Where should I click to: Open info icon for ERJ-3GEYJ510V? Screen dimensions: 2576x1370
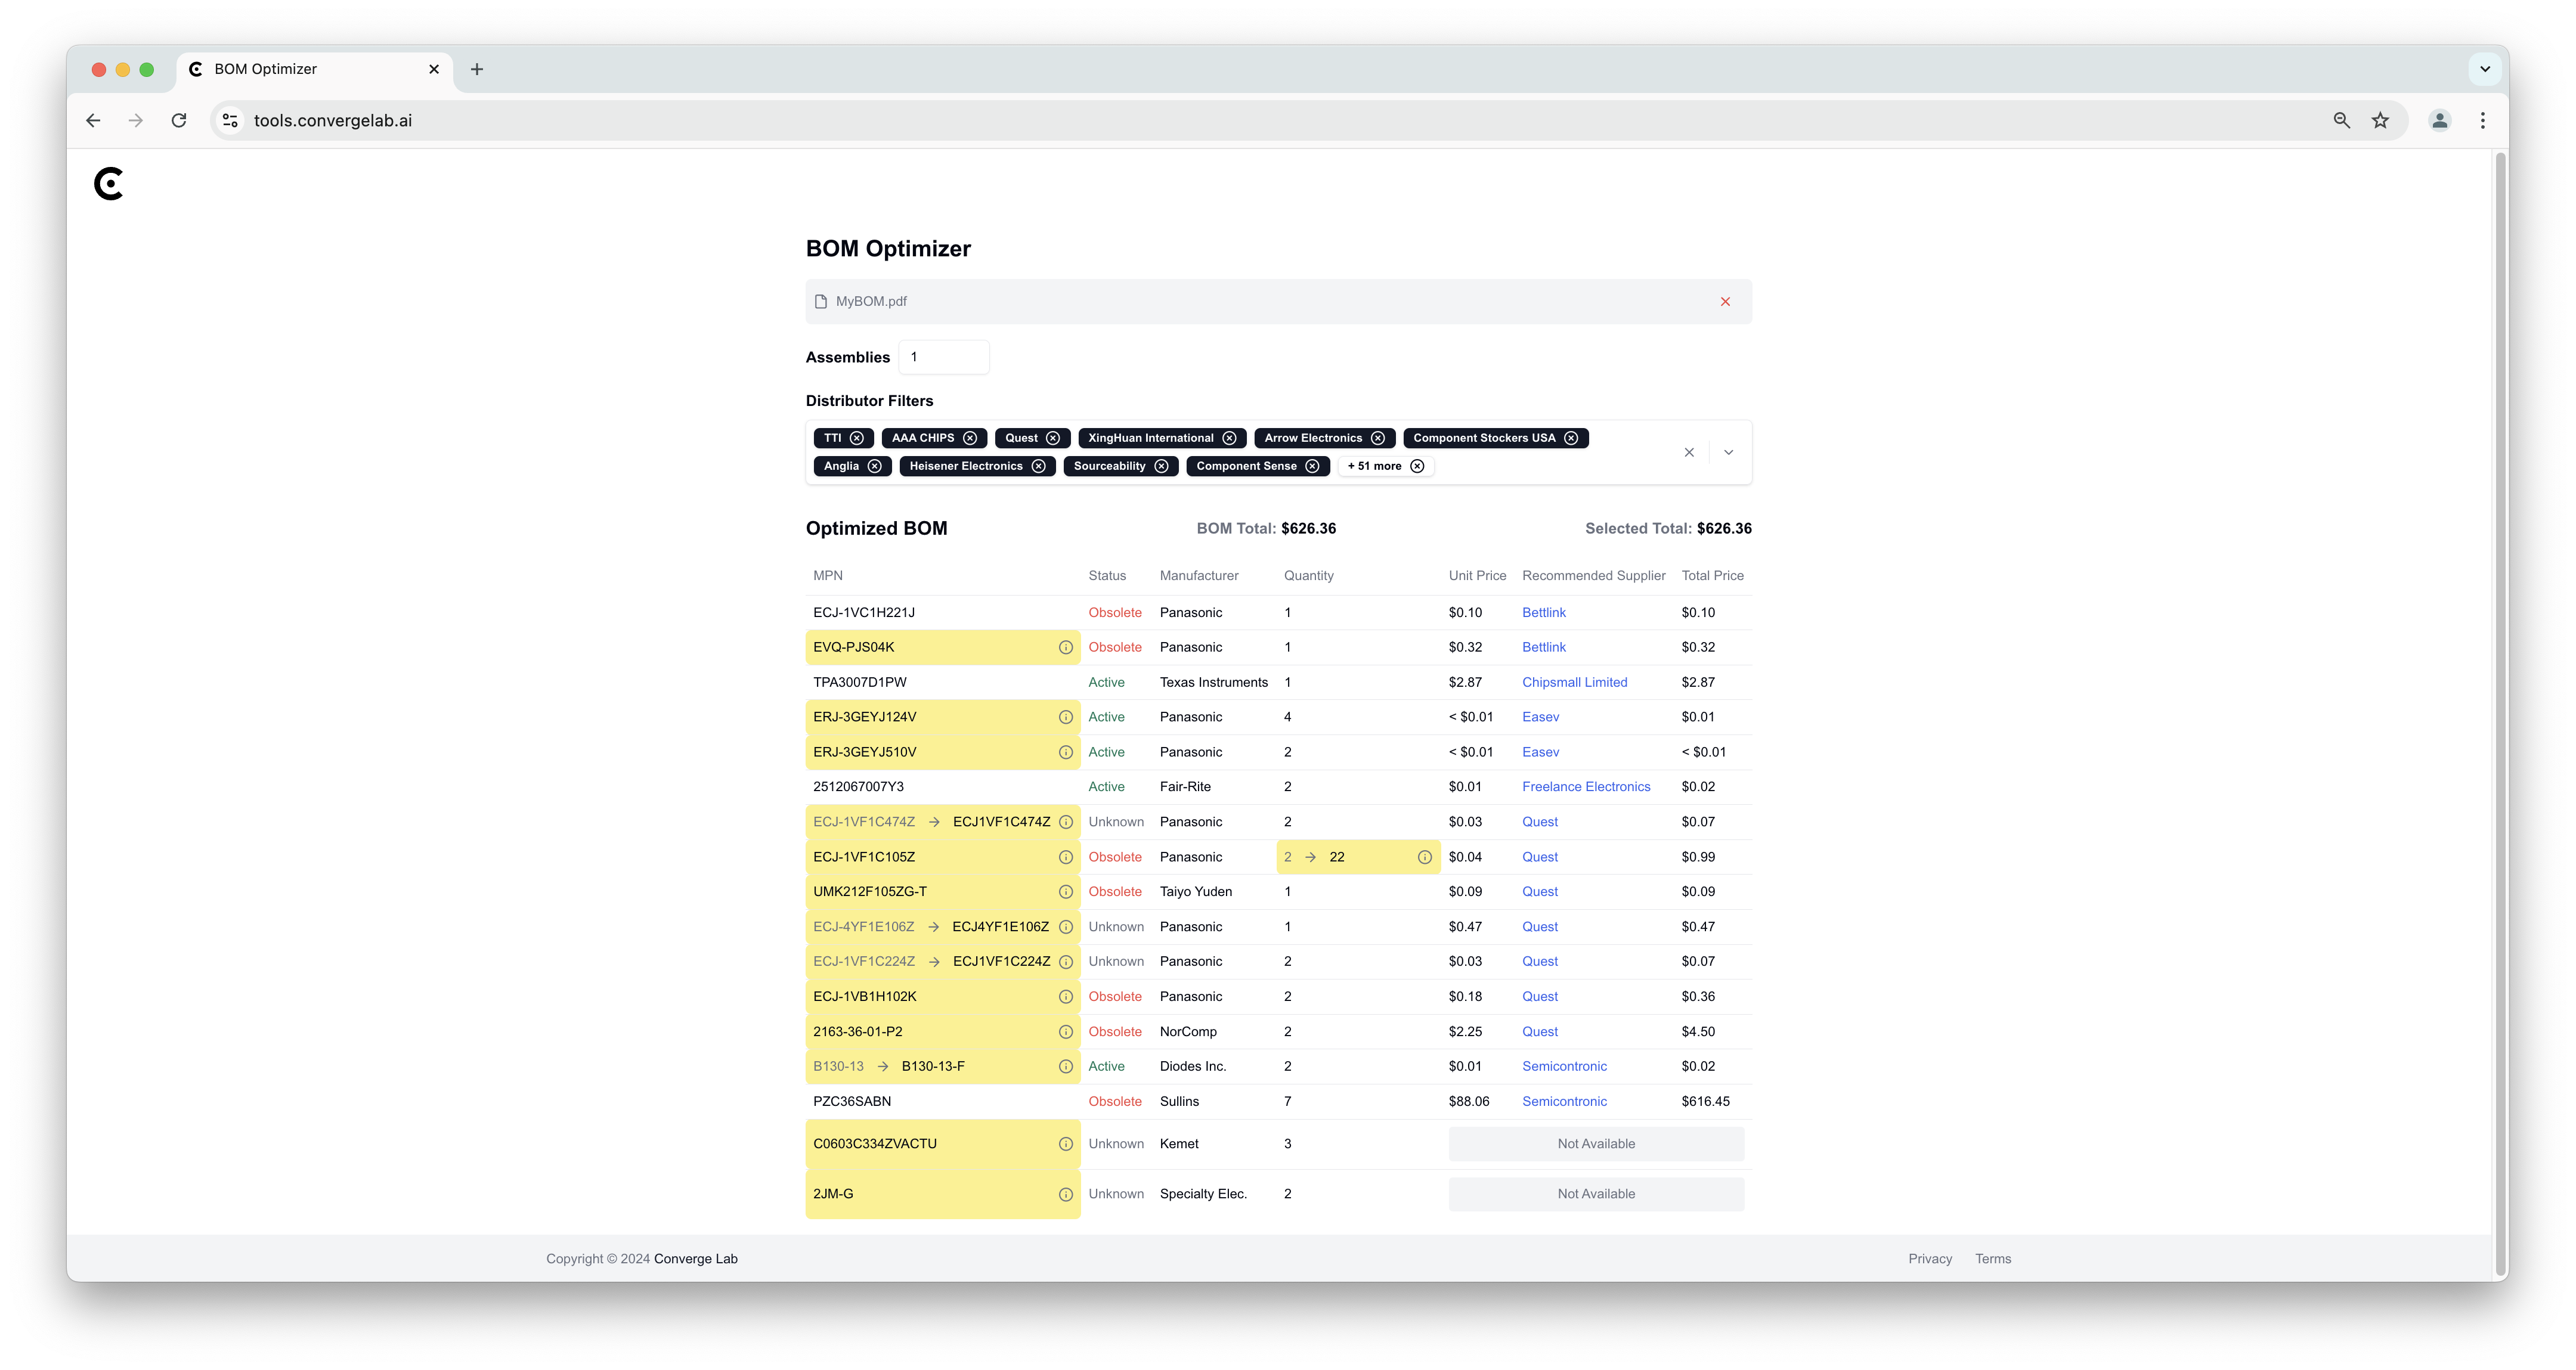pos(1066,752)
